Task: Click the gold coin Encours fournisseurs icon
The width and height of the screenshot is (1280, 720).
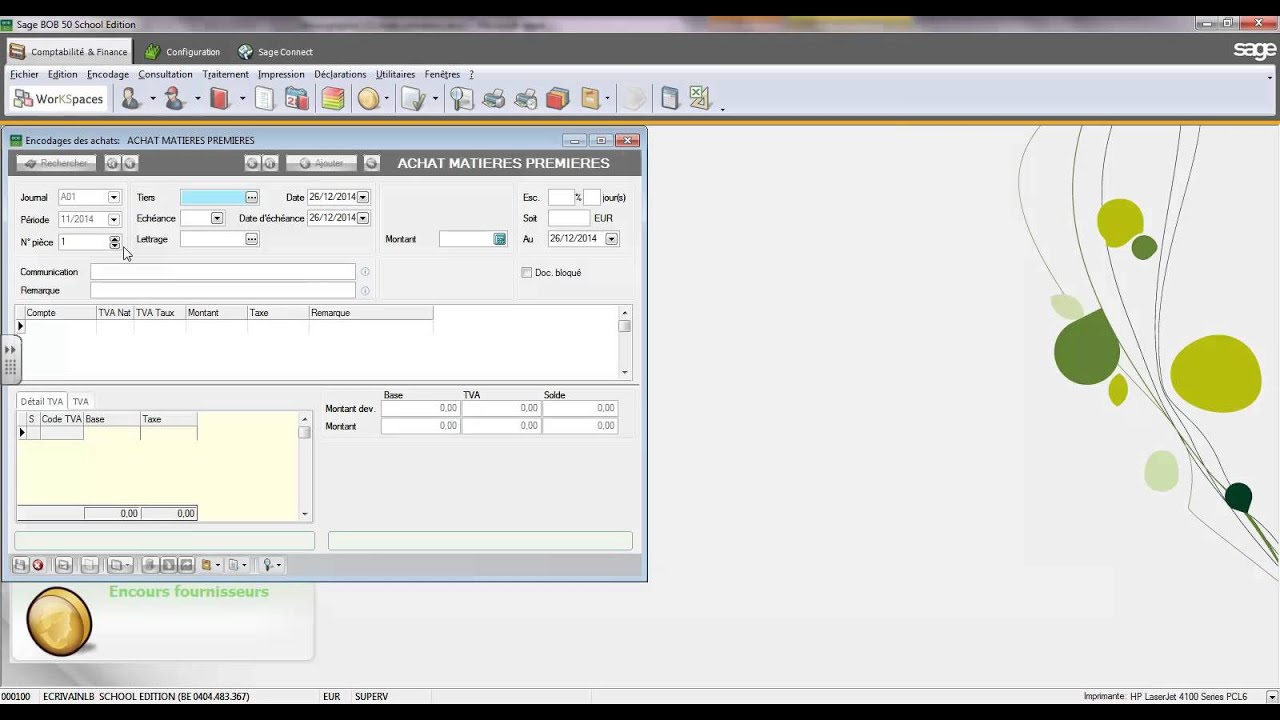Action: tap(59, 622)
